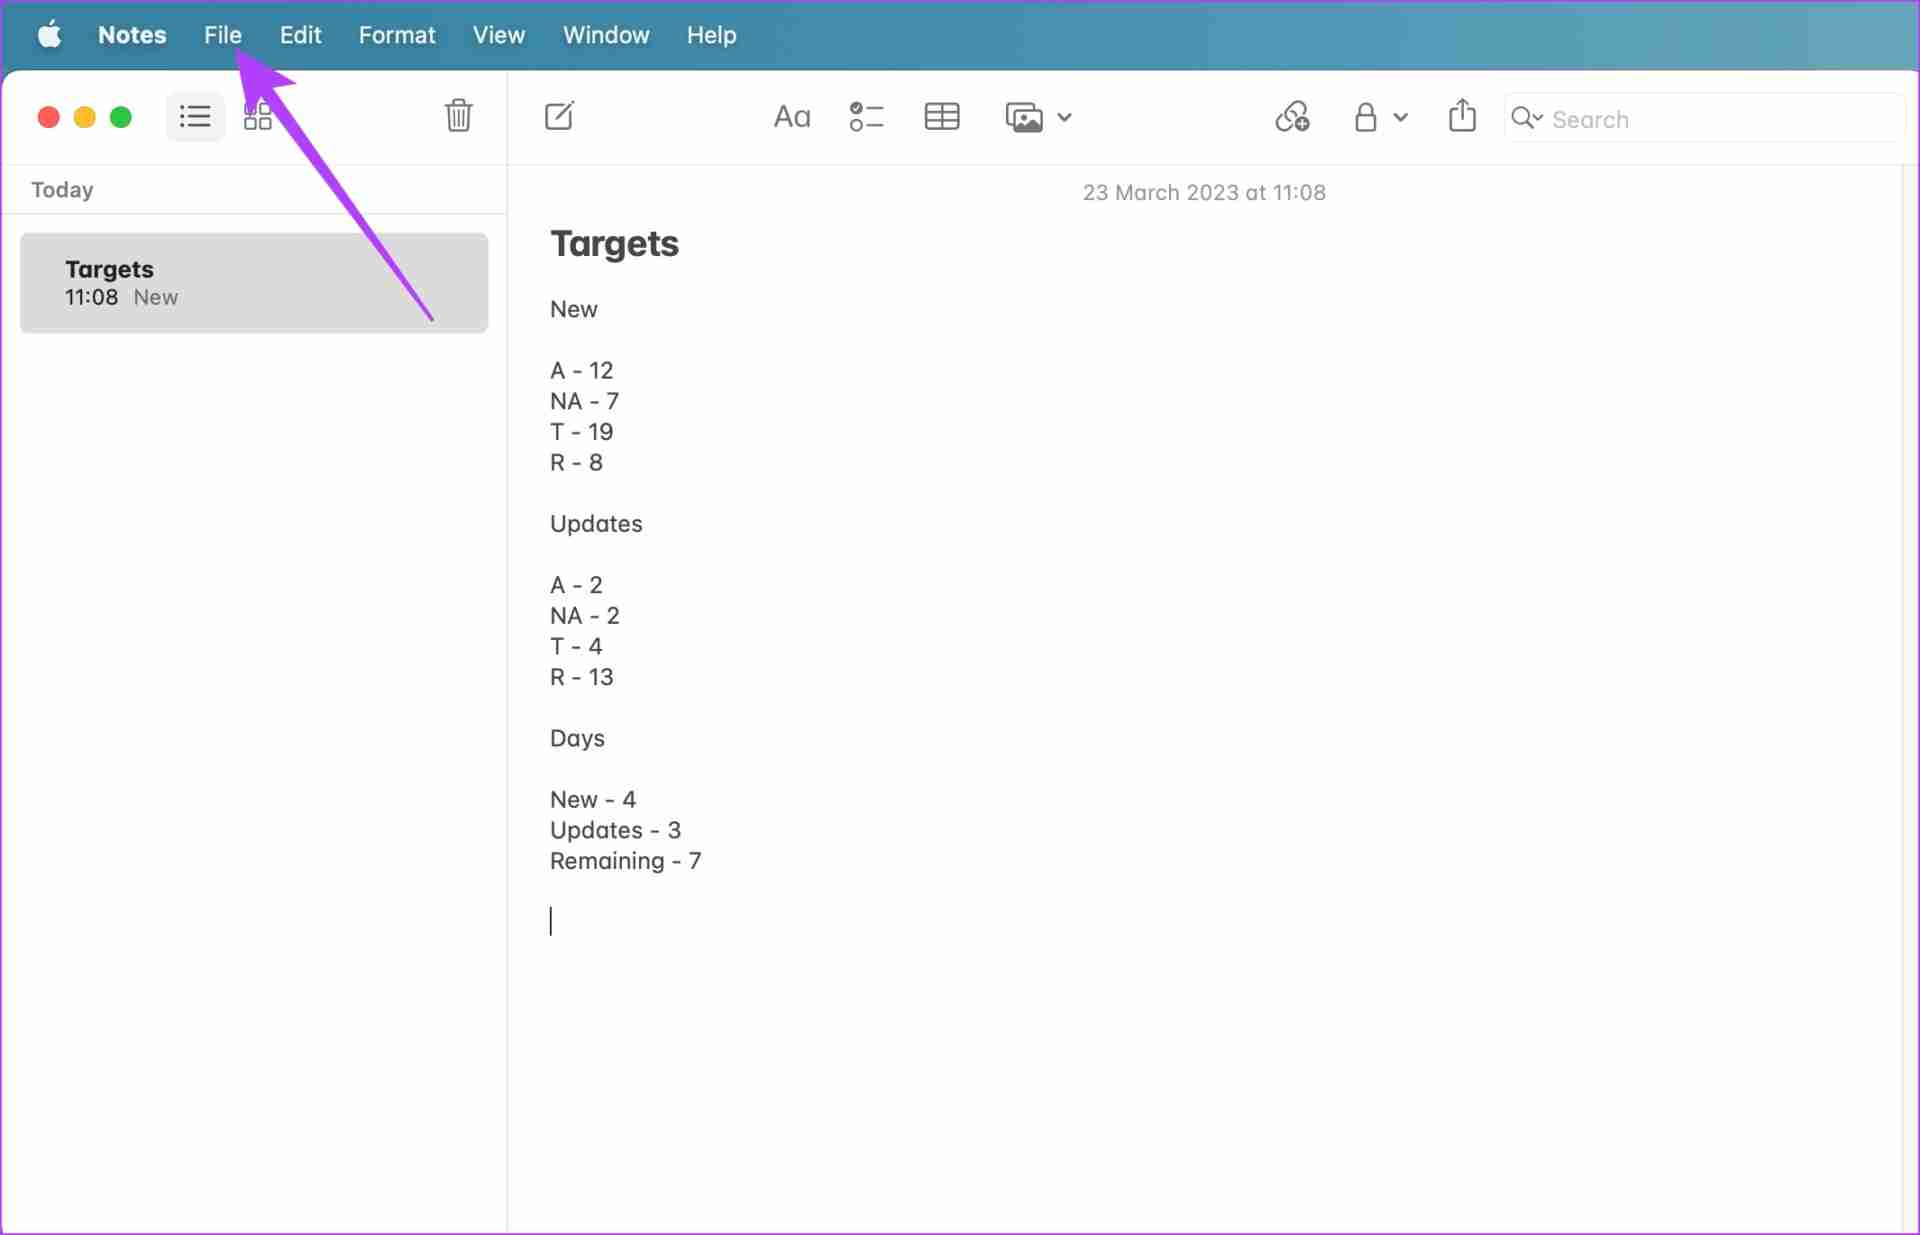This screenshot has width=1920, height=1235.
Task: Open the lock options dropdown
Action: tap(1397, 117)
